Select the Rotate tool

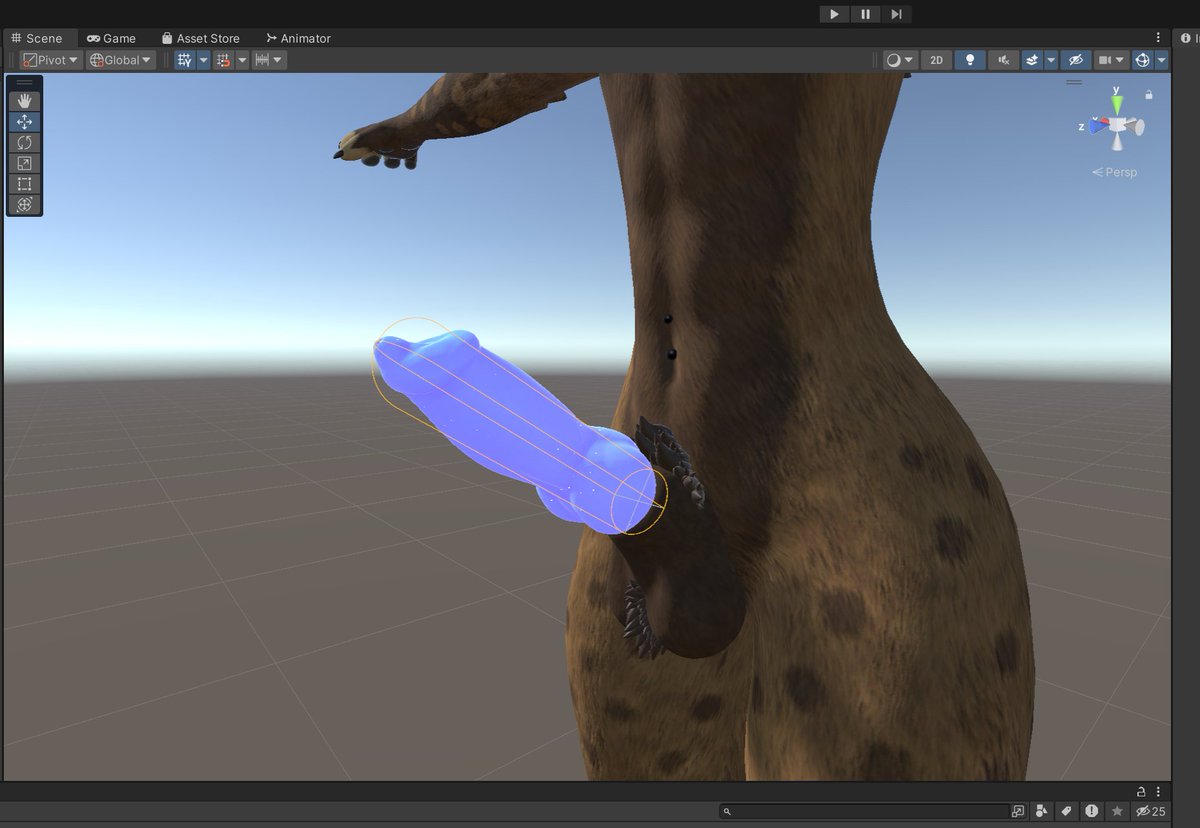pos(24,142)
